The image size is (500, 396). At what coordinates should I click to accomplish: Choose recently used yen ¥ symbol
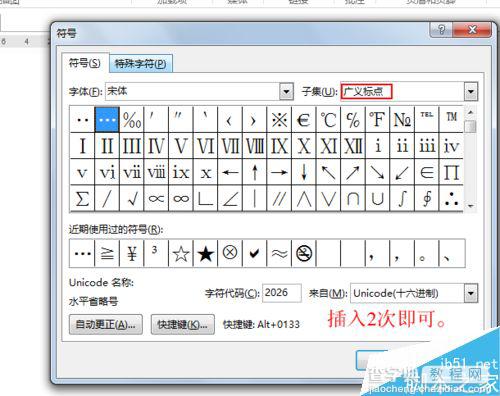(x=132, y=253)
